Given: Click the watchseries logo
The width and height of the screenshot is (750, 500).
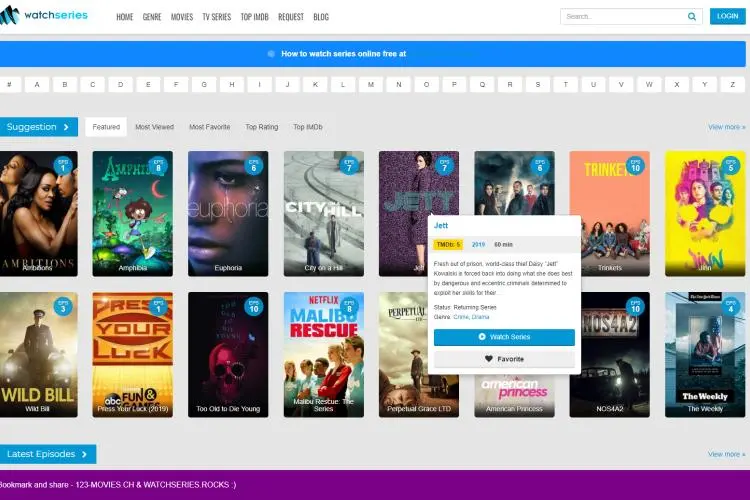Looking at the screenshot, I should pos(44,15).
